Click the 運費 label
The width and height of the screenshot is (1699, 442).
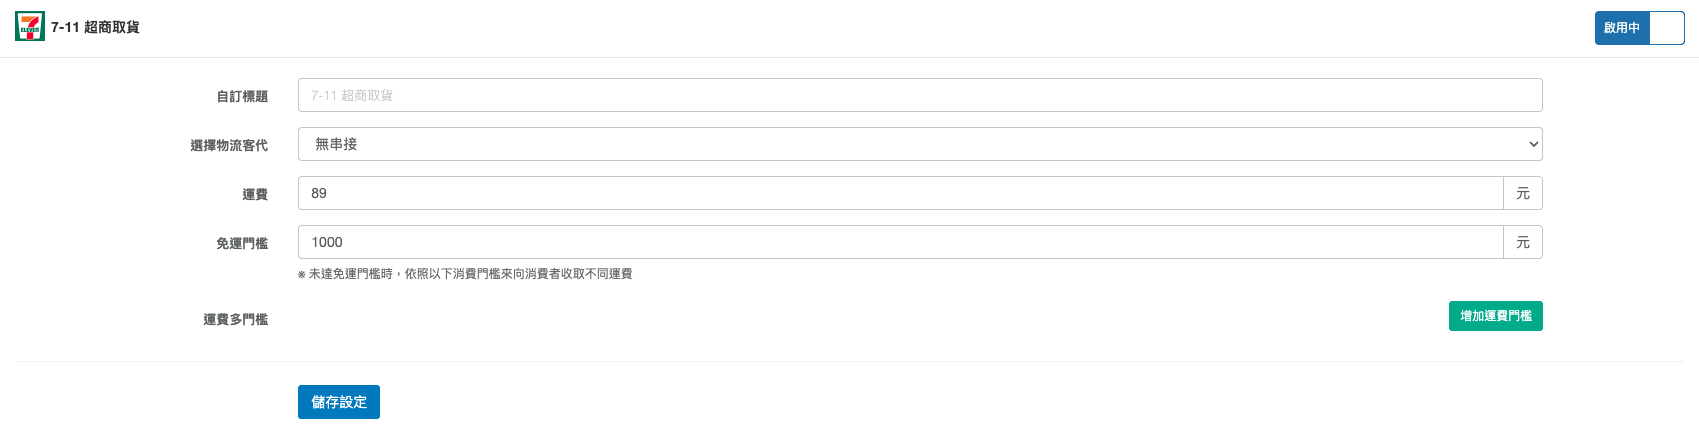[255, 194]
